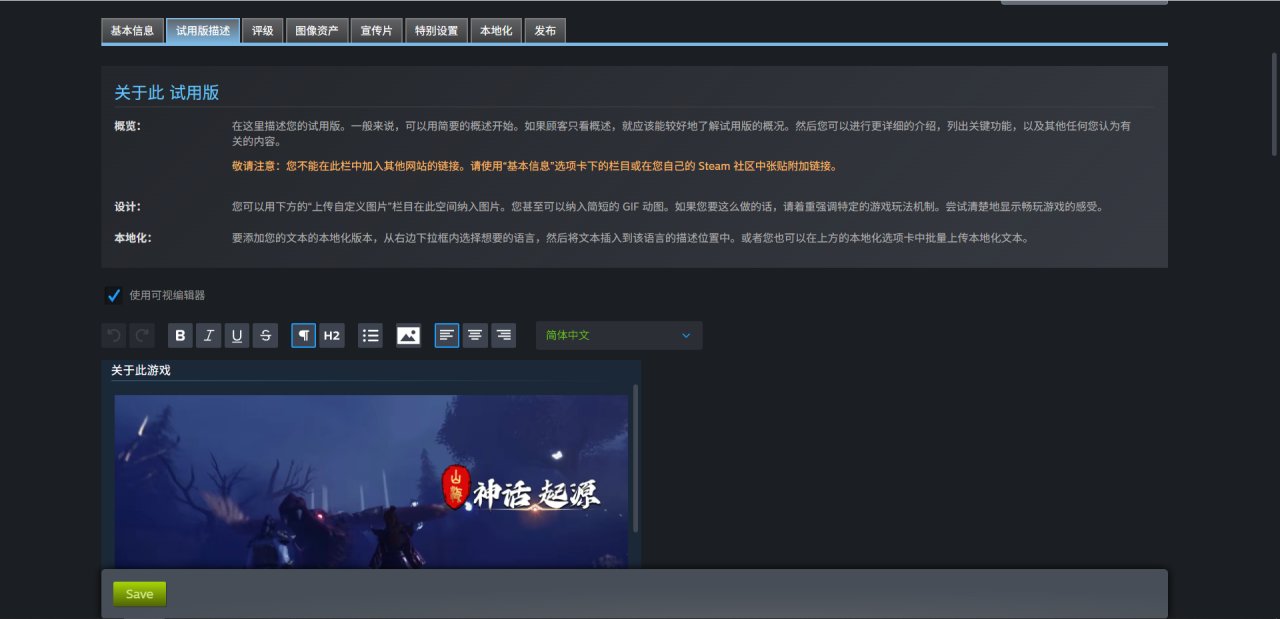Switch to the 本地化 tab

(x=496, y=31)
